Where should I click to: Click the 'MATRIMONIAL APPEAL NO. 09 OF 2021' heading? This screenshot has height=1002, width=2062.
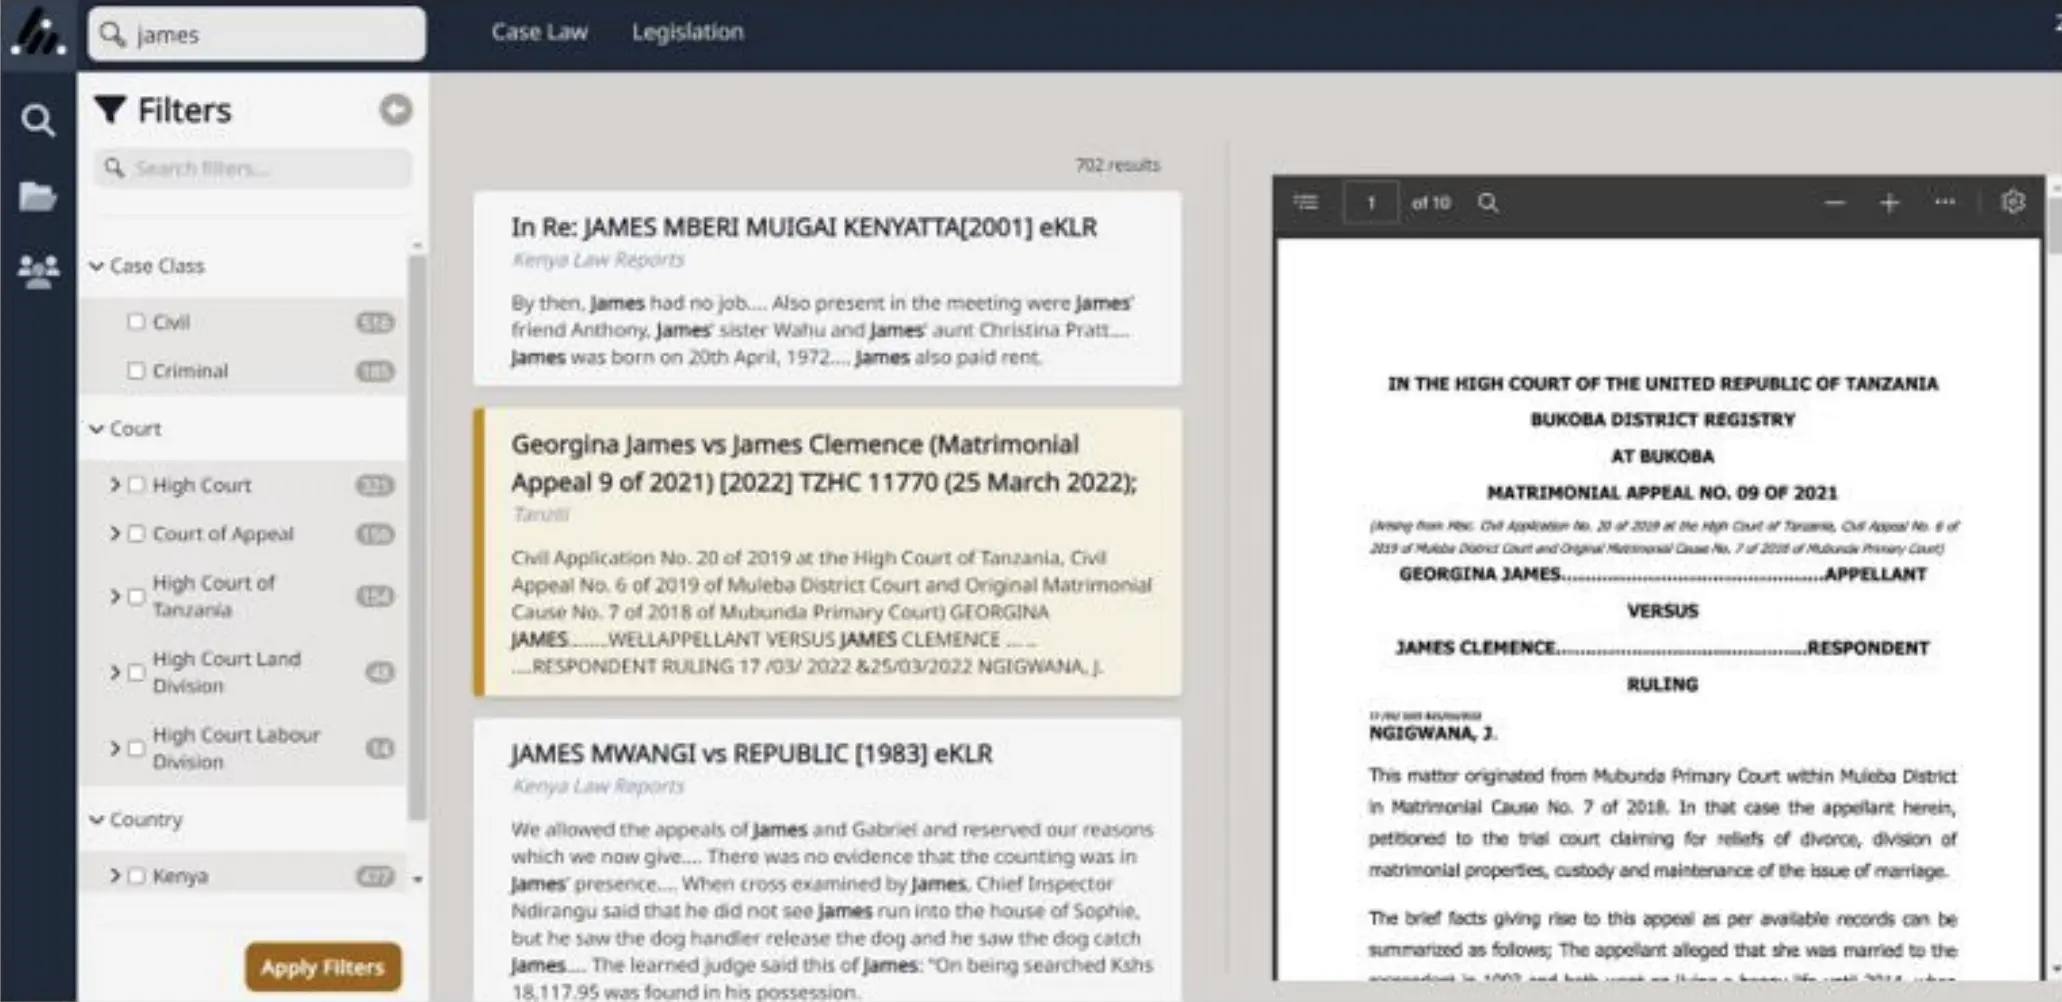coord(1662,493)
